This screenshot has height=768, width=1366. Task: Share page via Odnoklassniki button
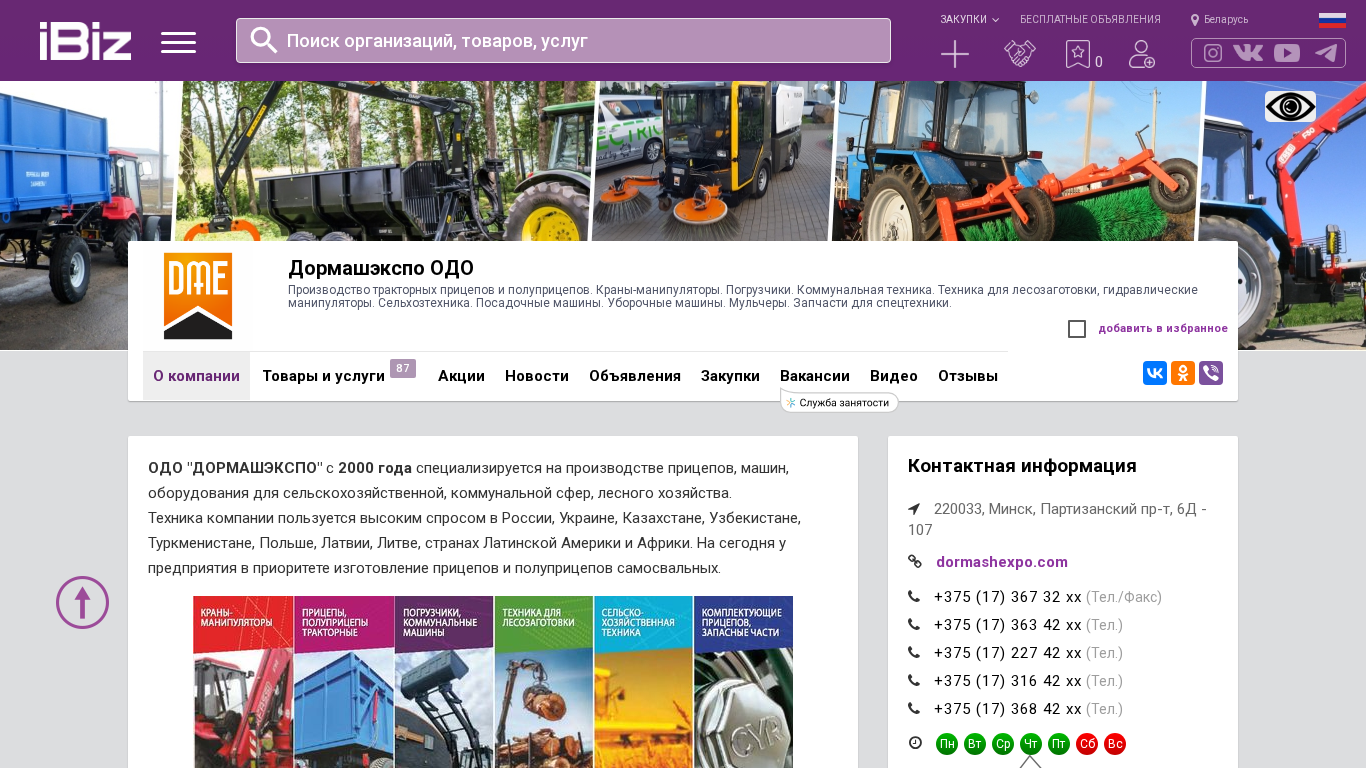pyautogui.click(x=1183, y=373)
